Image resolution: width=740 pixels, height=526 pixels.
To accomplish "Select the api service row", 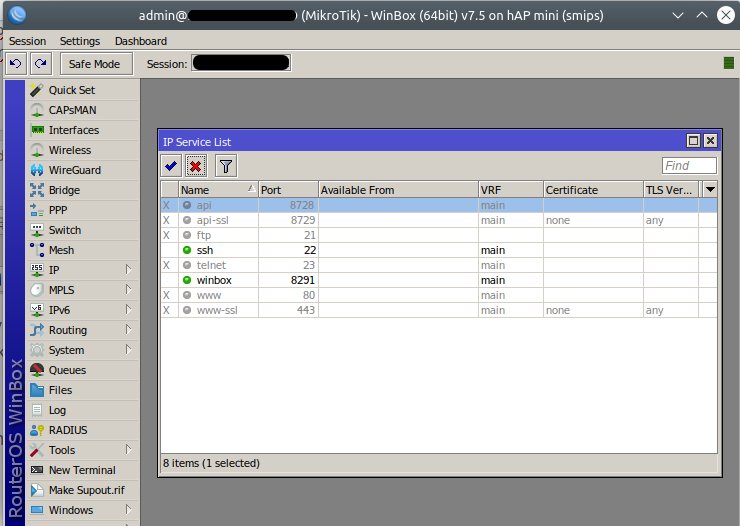I will pyautogui.click(x=439, y=205).
